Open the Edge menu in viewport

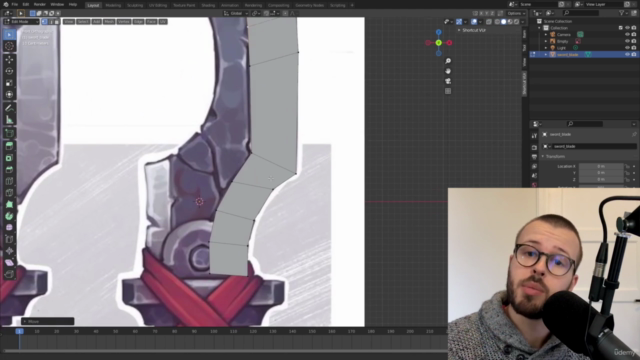click(138, 22)
